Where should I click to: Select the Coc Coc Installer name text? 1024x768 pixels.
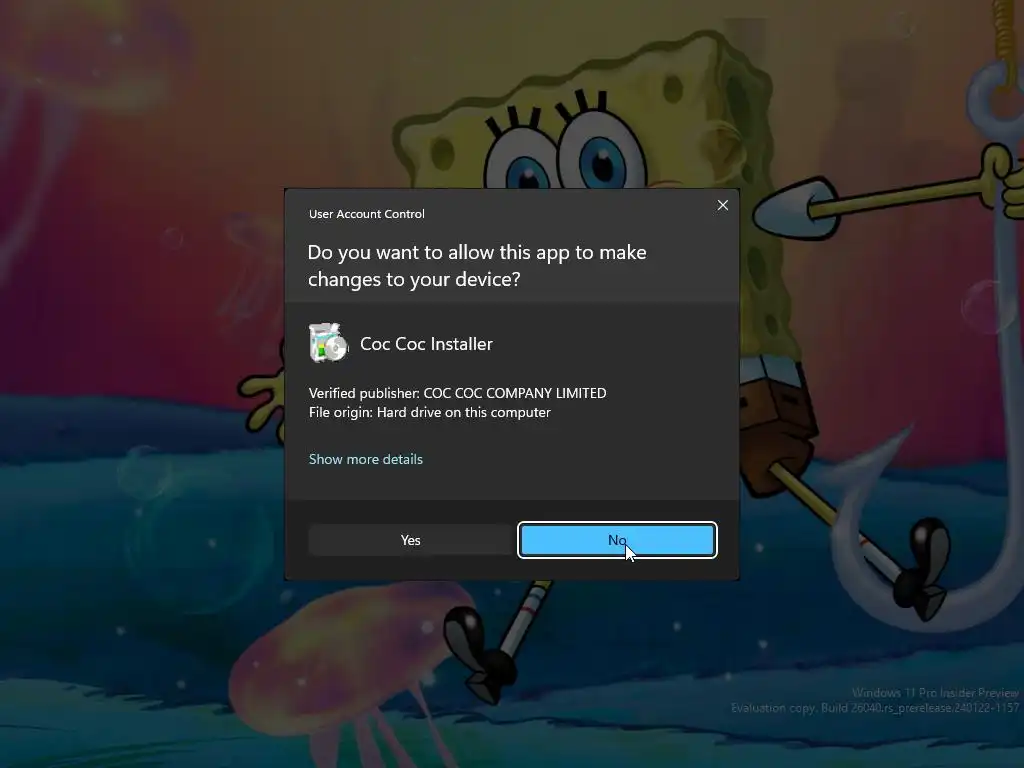[x=426, y=344]
